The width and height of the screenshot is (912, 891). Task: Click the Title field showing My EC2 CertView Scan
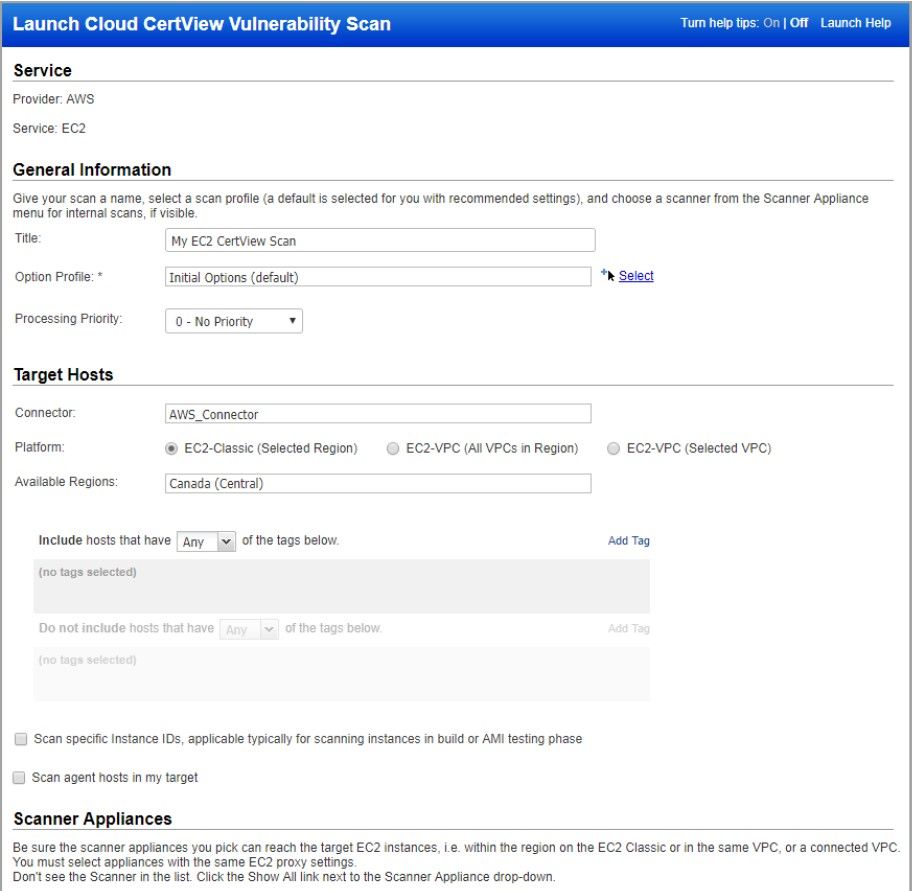coord(380,239)
